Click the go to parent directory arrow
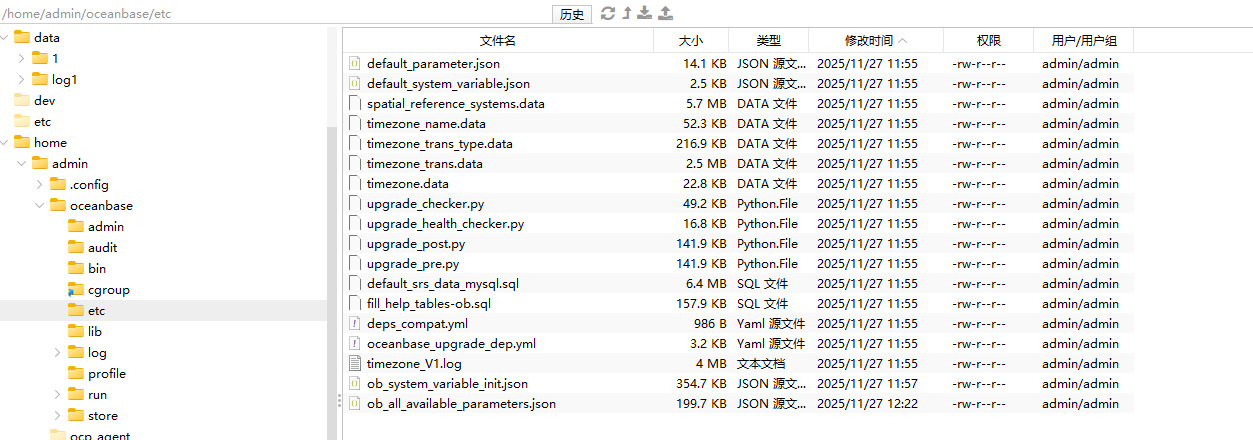The image size is (1253, 440). click(x=627, y=13)
